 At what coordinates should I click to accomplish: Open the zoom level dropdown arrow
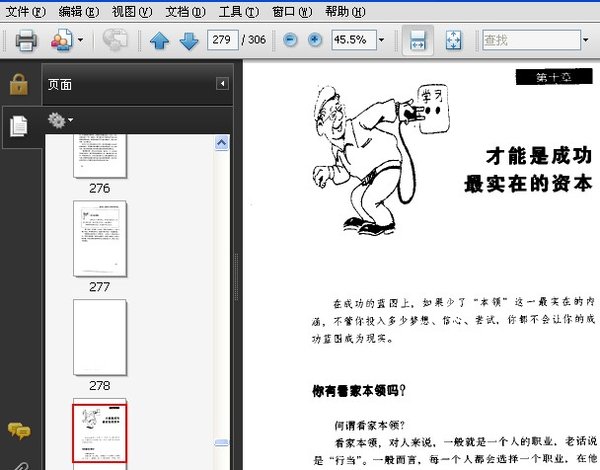click(382, 39)
